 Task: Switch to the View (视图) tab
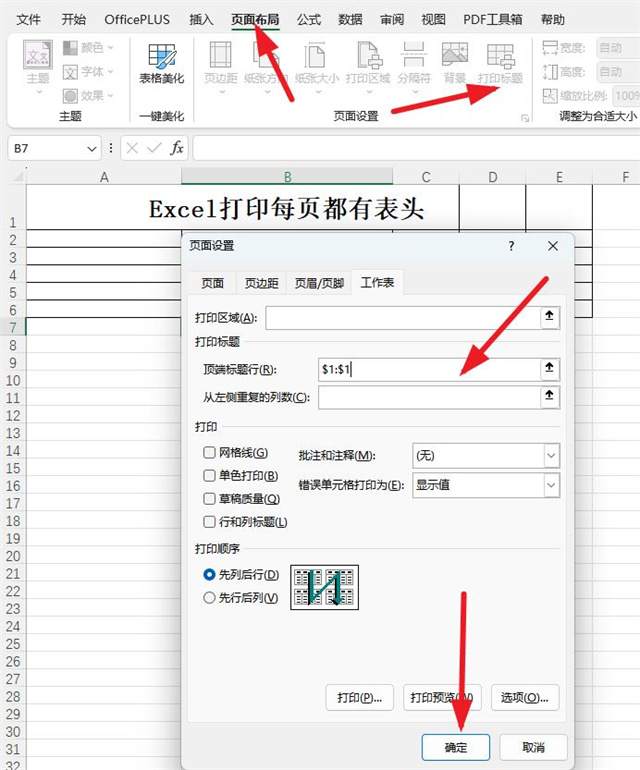tap(434, 20)
